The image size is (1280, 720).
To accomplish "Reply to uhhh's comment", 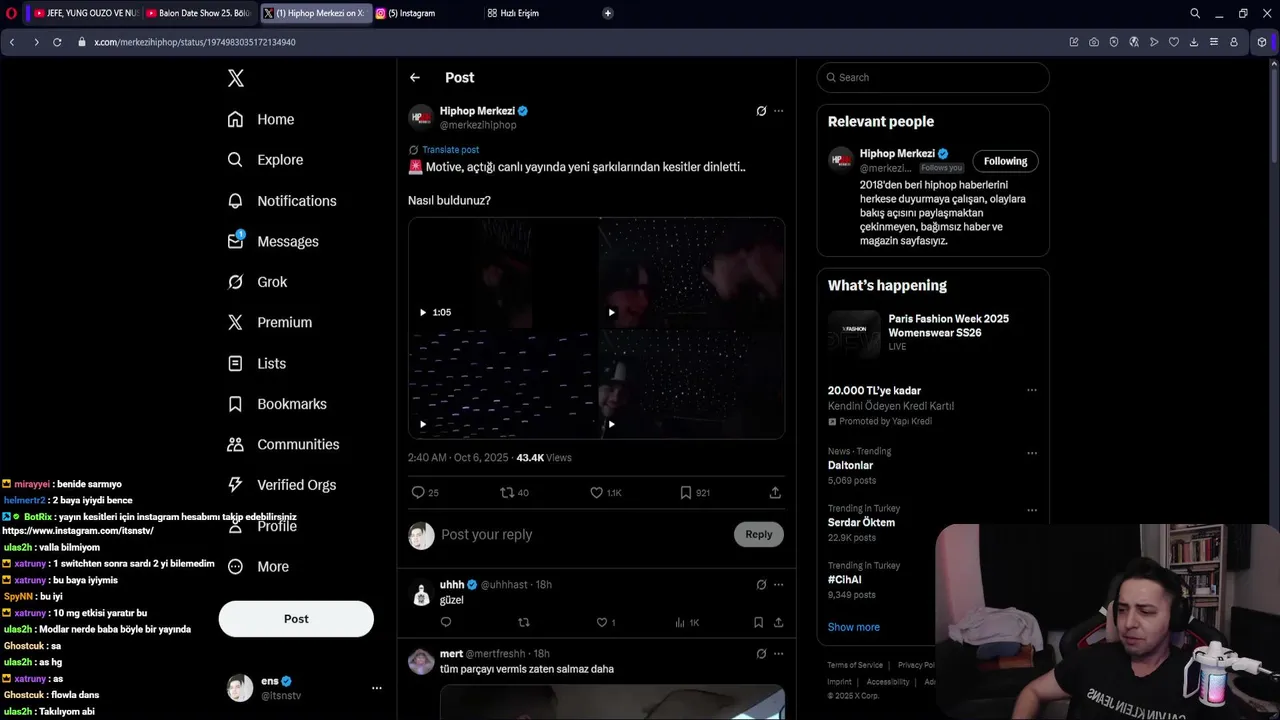I will pos(446,622).
